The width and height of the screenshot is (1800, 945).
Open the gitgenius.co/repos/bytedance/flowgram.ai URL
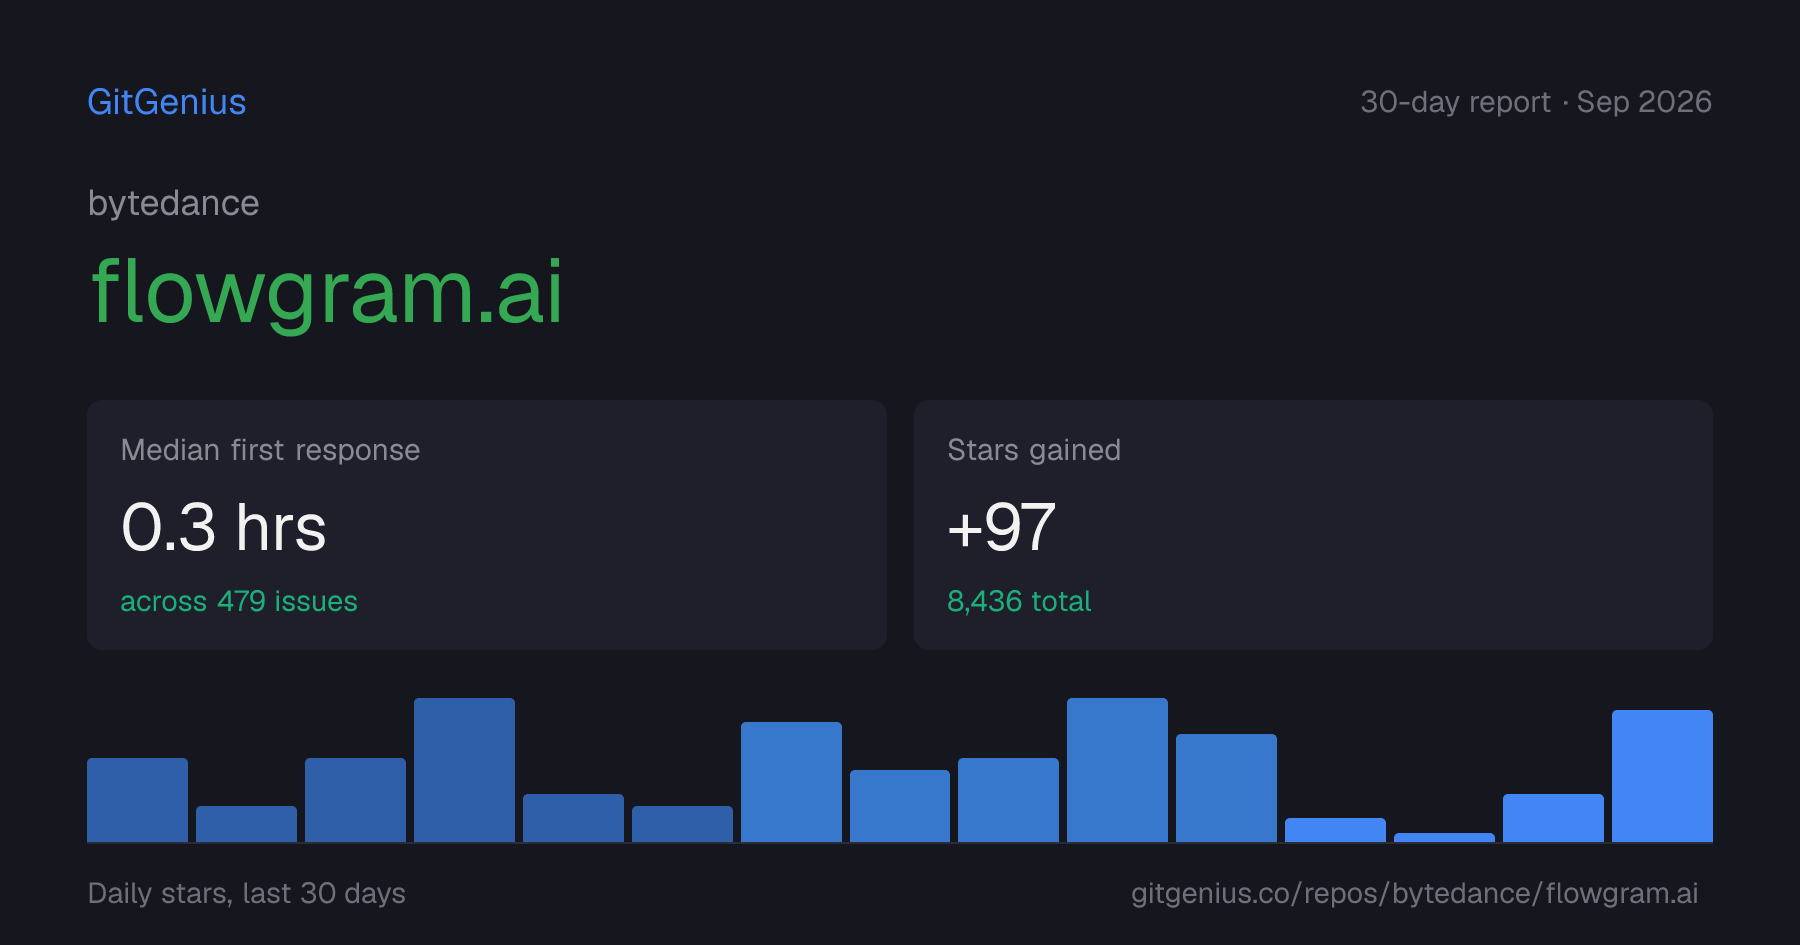tap(1414, 893)
